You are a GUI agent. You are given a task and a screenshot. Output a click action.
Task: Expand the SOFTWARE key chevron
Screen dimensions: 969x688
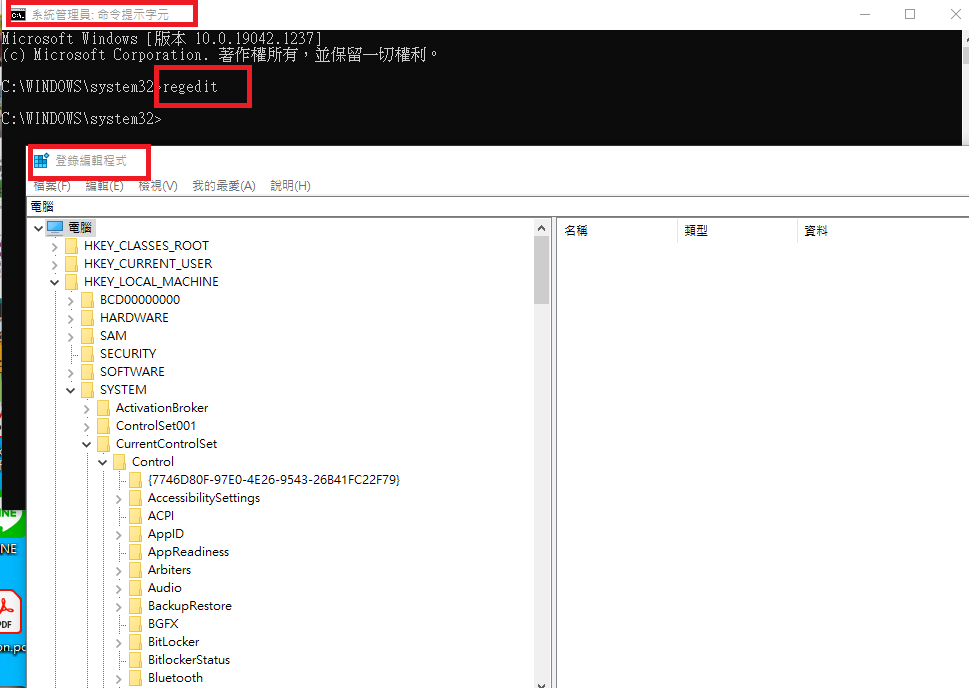[70, 373]
